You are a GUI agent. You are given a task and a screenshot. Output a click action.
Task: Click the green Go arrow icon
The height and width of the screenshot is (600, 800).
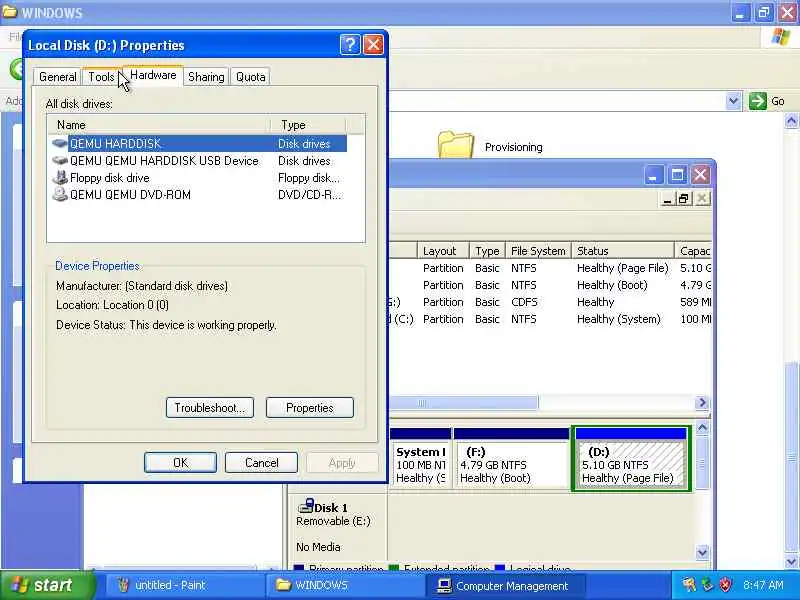(x=758, y=101)
